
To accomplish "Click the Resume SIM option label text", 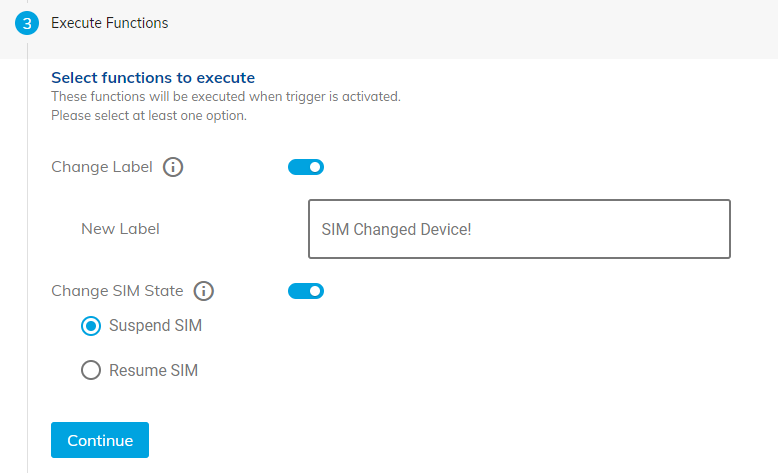I will coord(153,371).
